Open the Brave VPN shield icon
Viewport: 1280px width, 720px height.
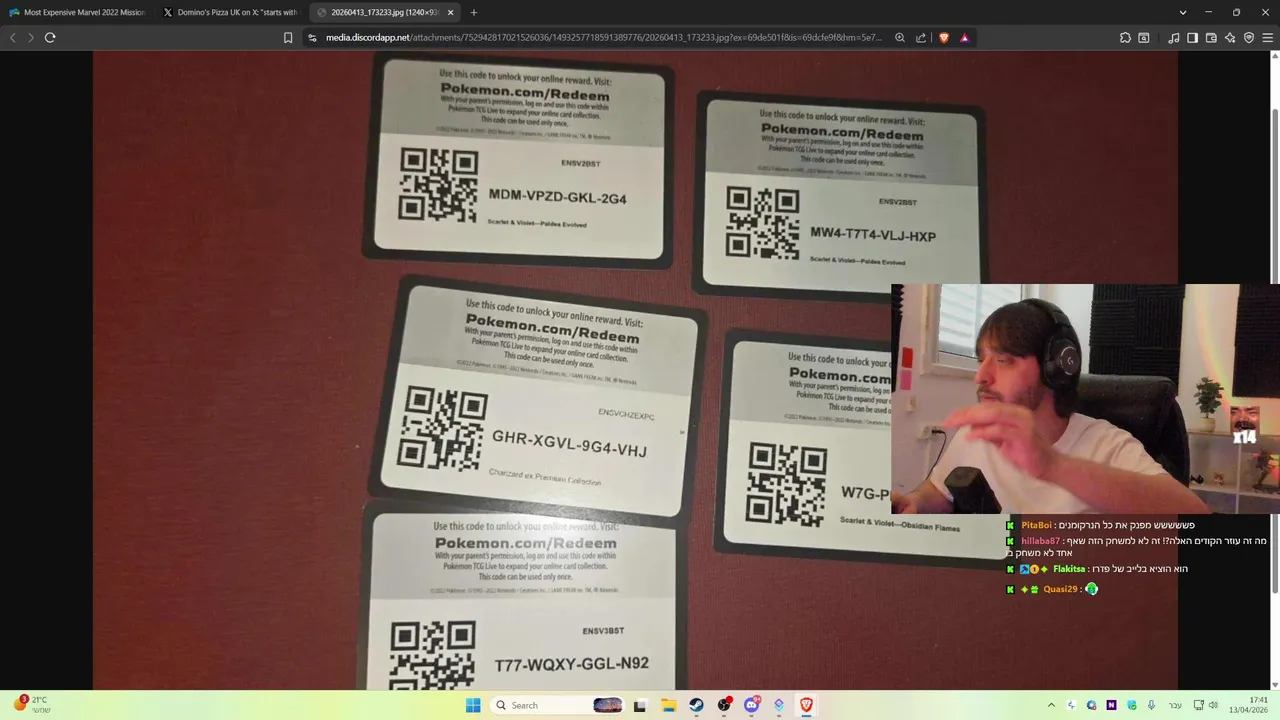coord(1249,37)
